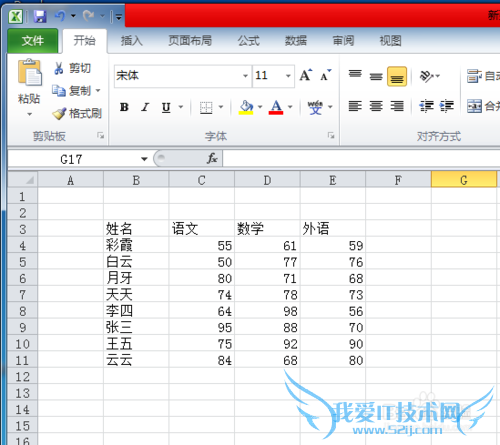Increase indent icon
Image resolution: width=500 pixels, height=445 pixels.
447,106
